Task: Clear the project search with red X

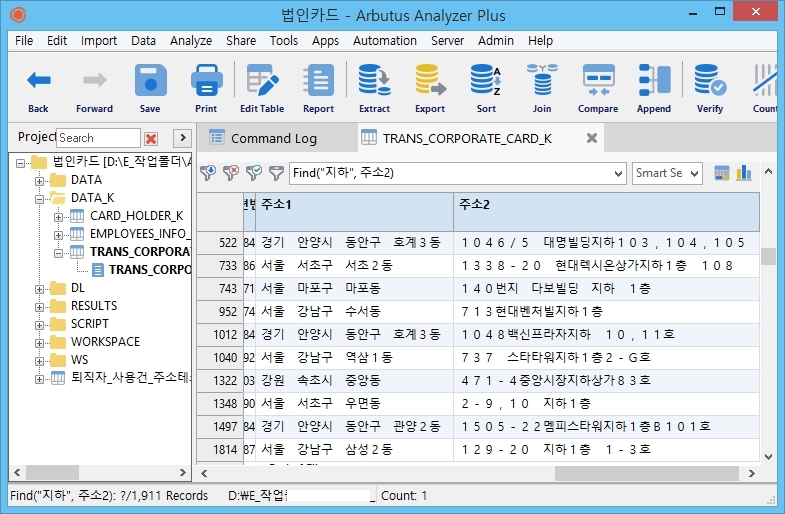Action: (x=151, y=138)
